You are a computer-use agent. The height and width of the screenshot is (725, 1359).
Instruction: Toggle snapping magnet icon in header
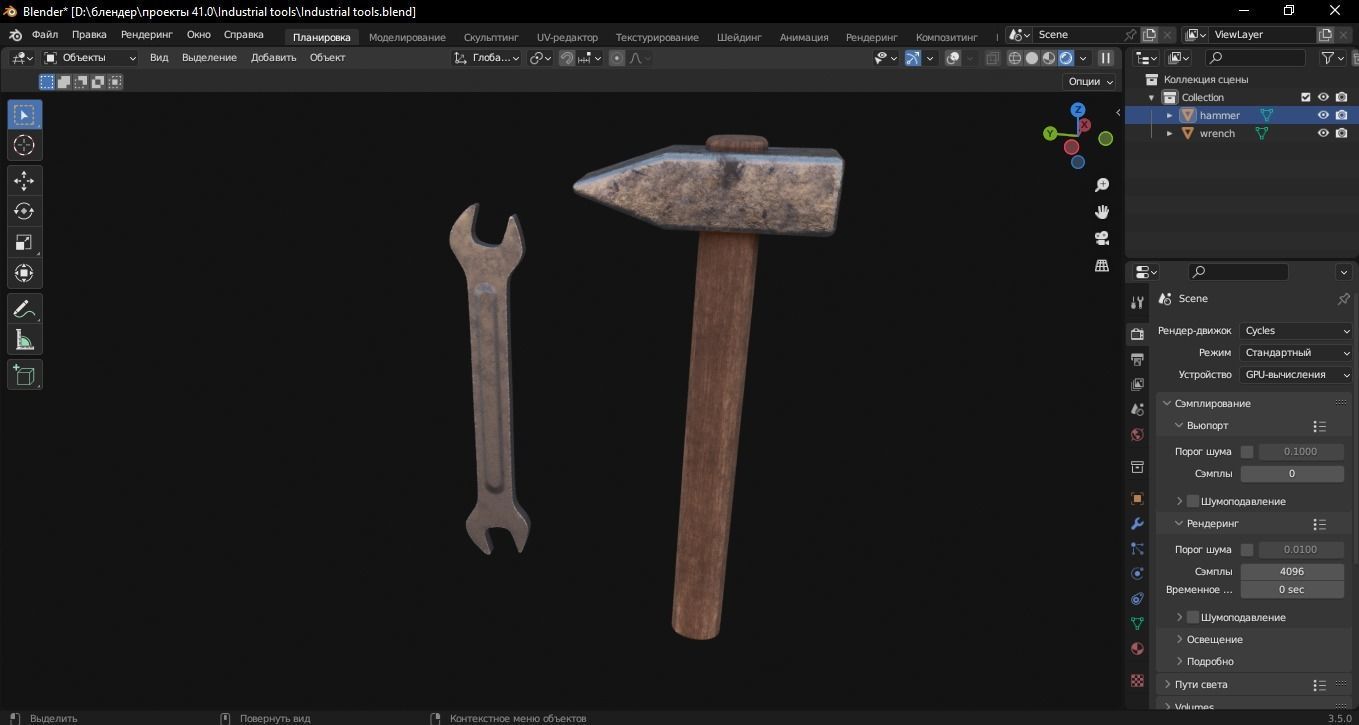[x=567, y=58]
